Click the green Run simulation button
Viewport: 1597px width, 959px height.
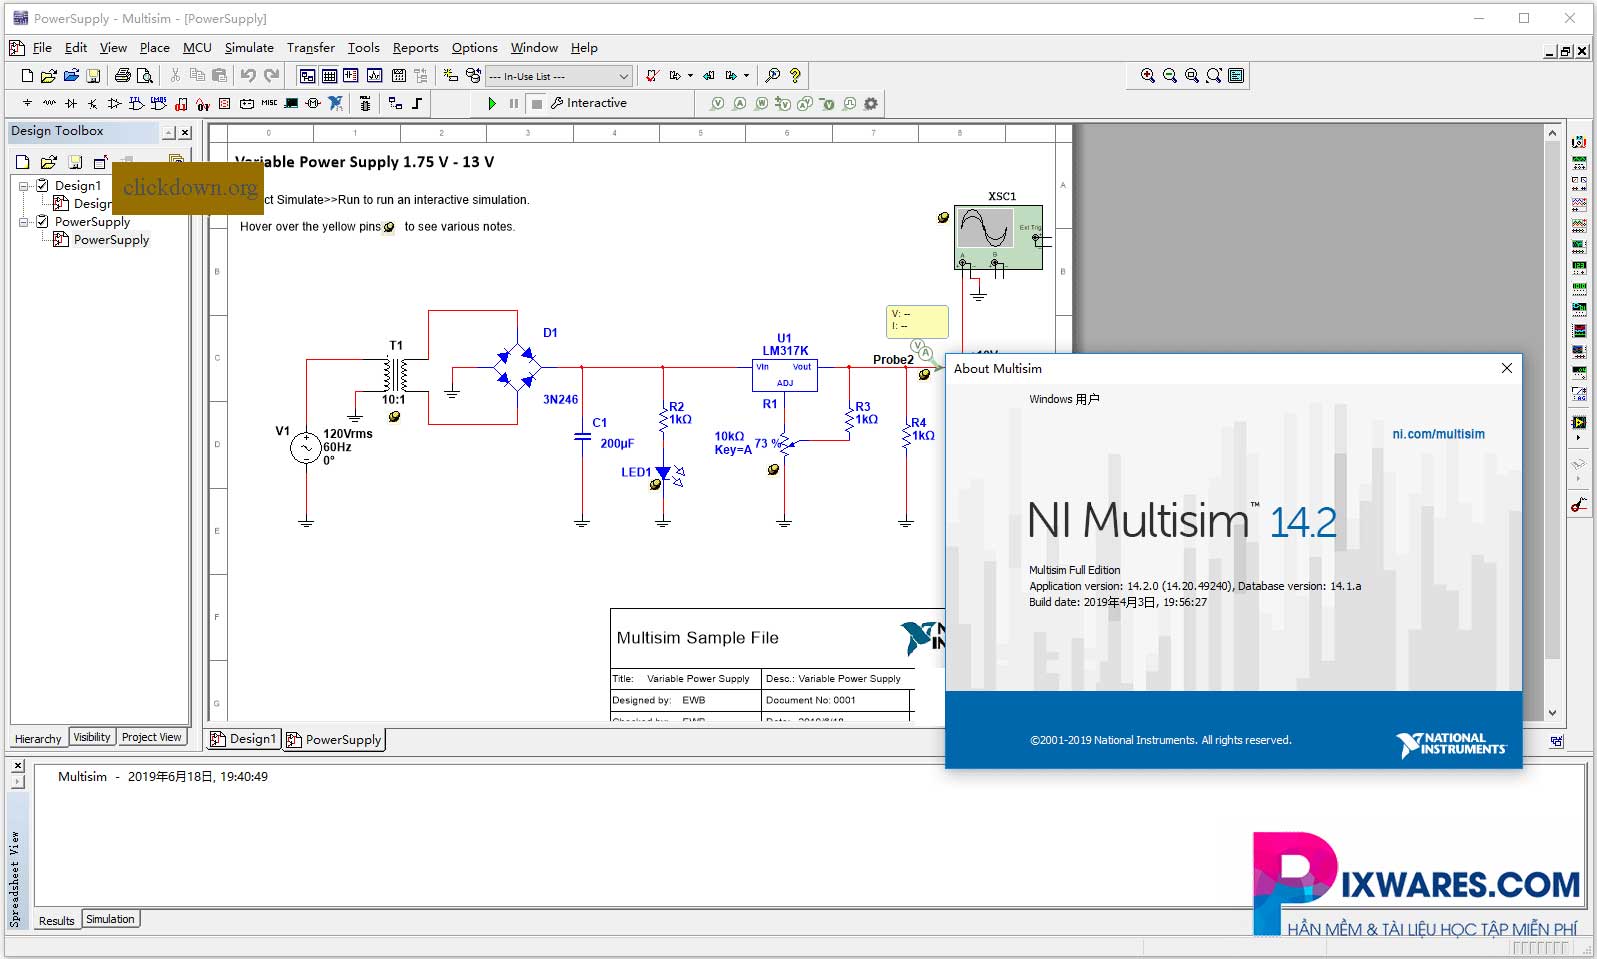[491, 103]
